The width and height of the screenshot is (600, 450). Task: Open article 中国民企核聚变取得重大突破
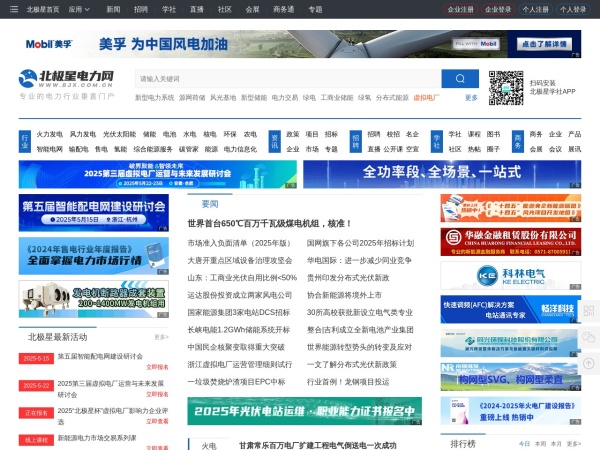click(x=236, y=347)
